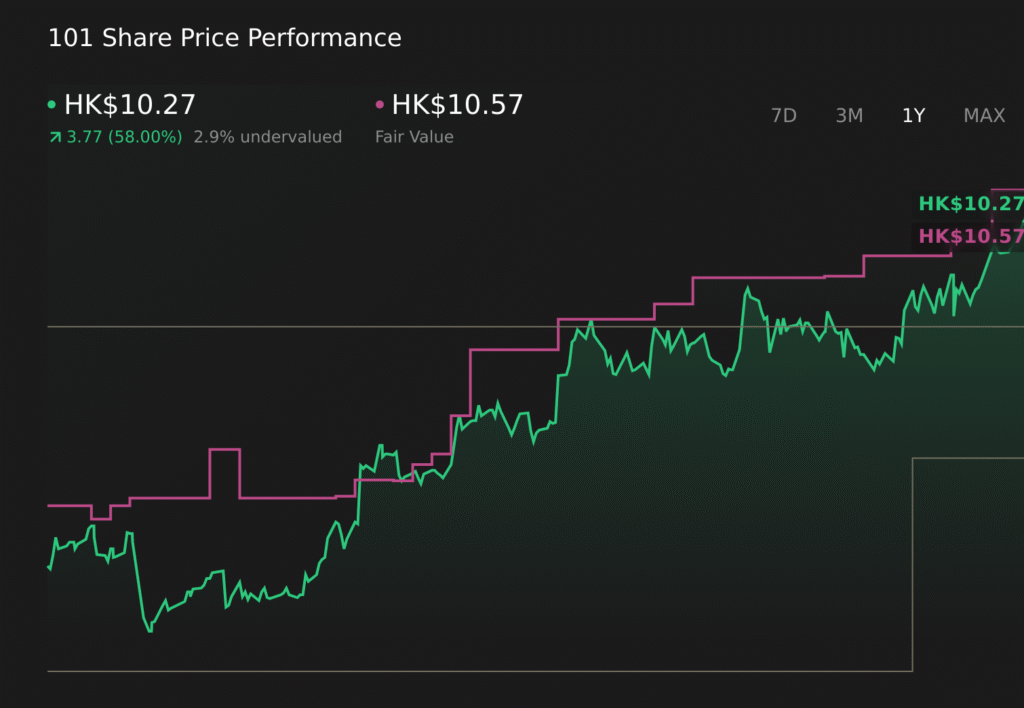The height and width of the screenshot is (708, 1024).
Task: Click the HK$10.27 label beside the chart
Action: [x=970, y=202]
